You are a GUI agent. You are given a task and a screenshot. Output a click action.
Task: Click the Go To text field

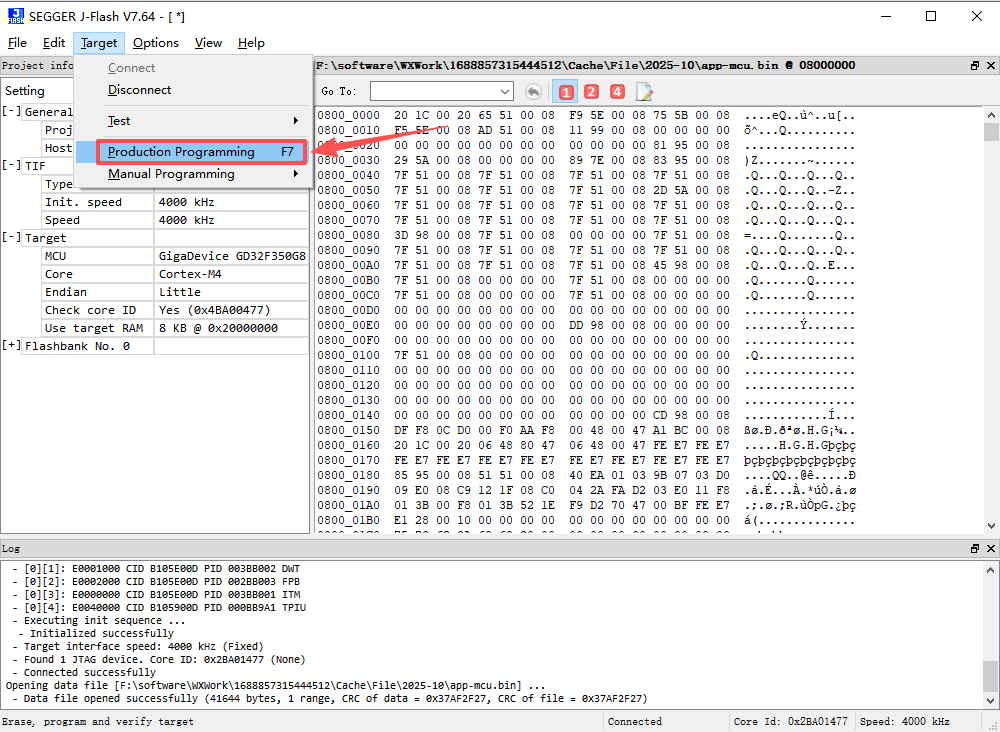click(x=435, y=91)
